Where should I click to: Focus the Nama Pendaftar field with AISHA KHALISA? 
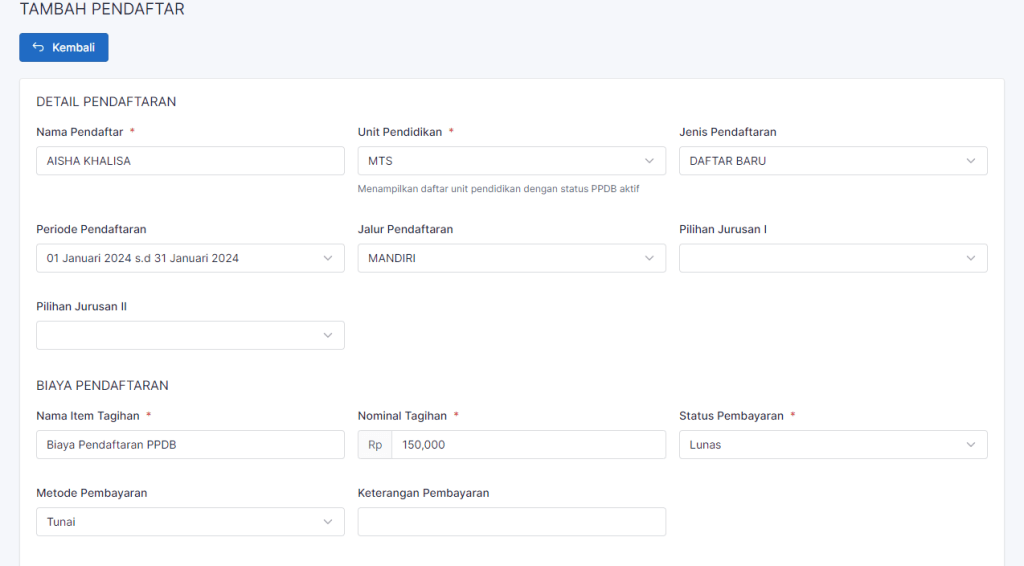(x=190, y=161)
